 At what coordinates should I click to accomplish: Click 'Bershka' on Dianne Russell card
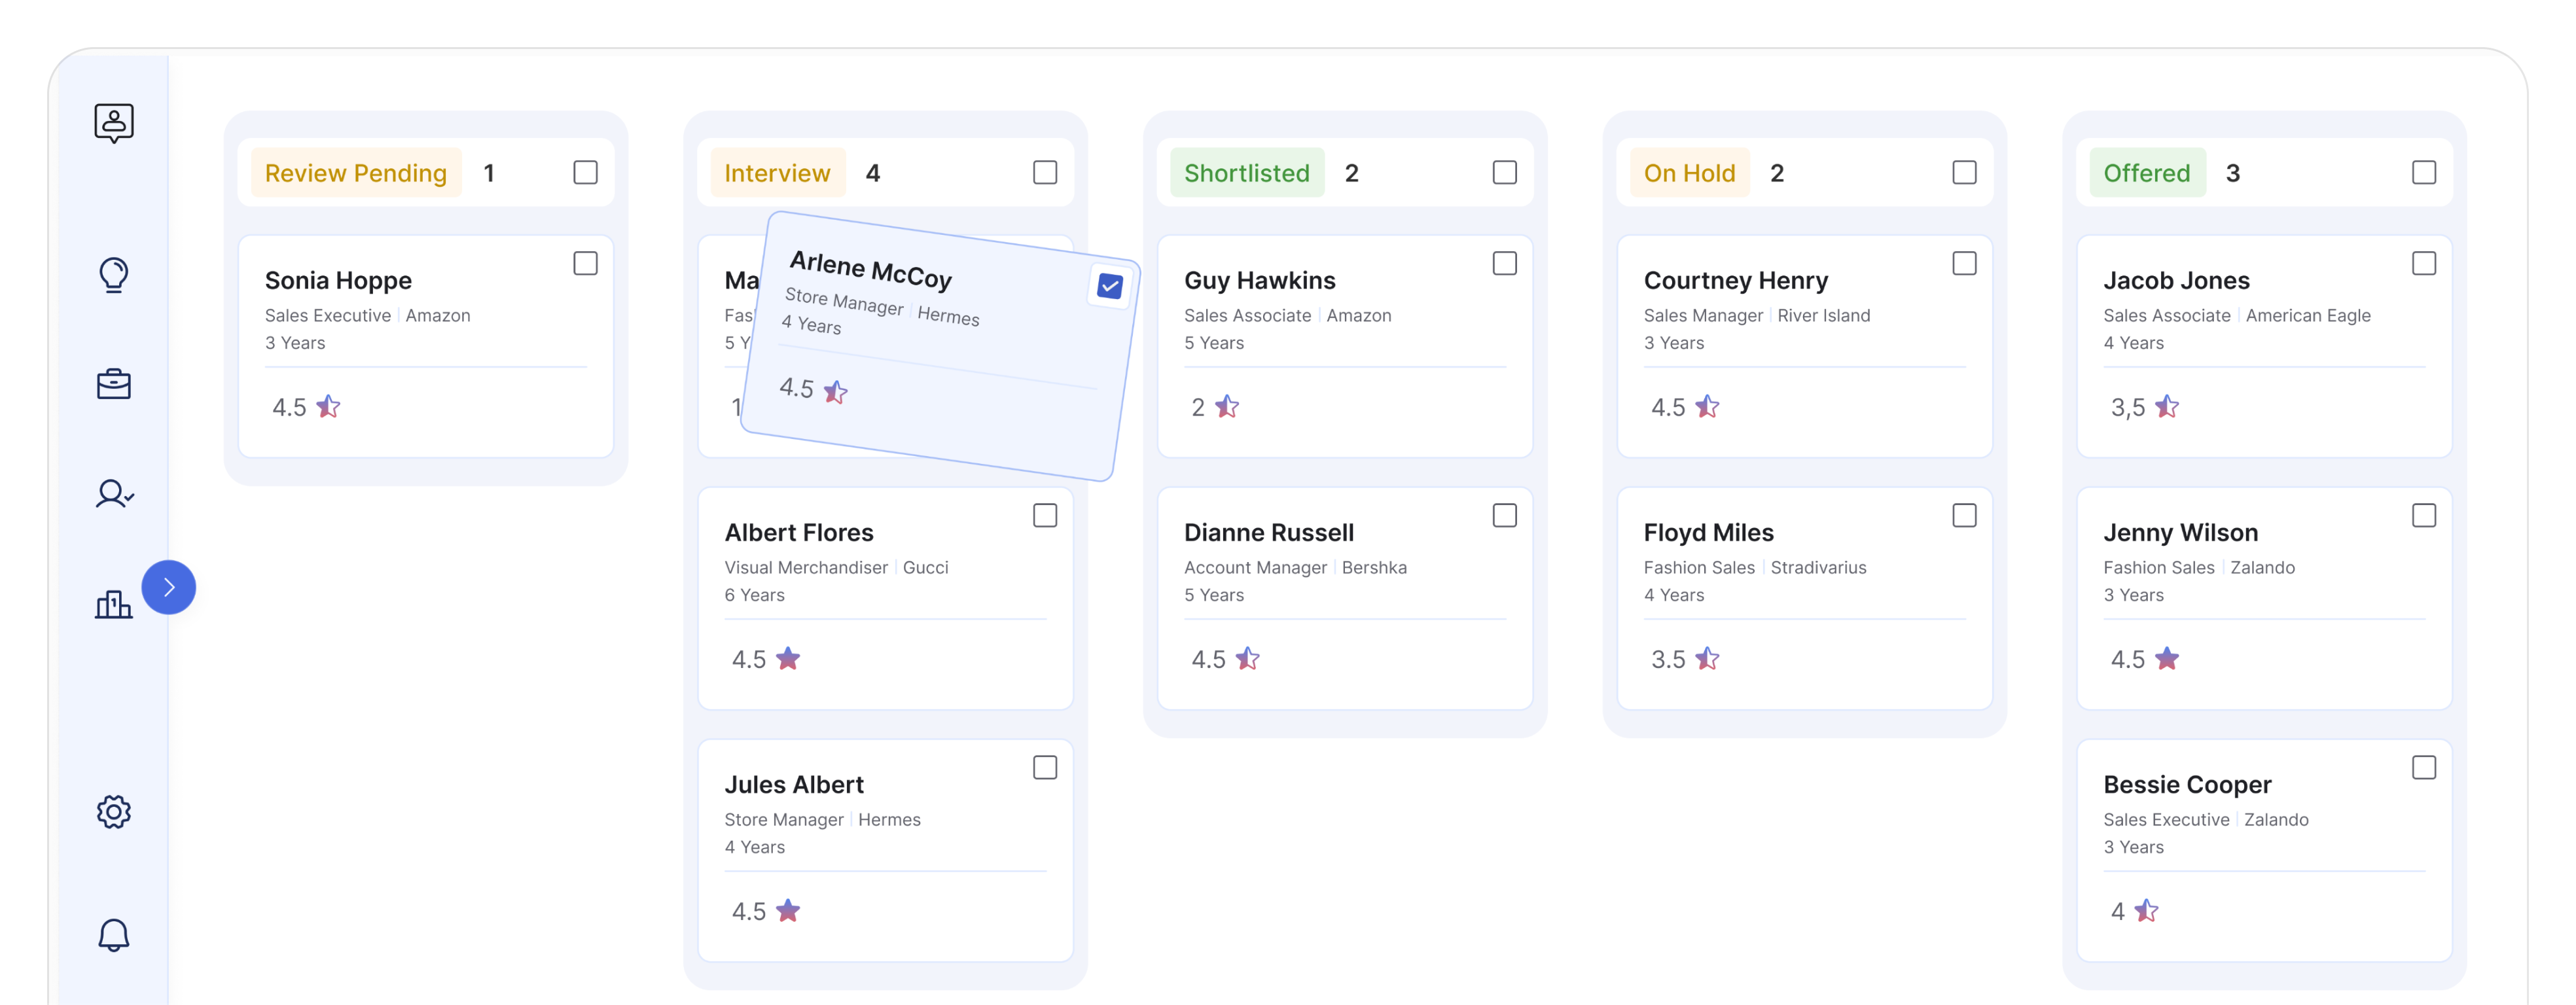(x=1374, y=568)
